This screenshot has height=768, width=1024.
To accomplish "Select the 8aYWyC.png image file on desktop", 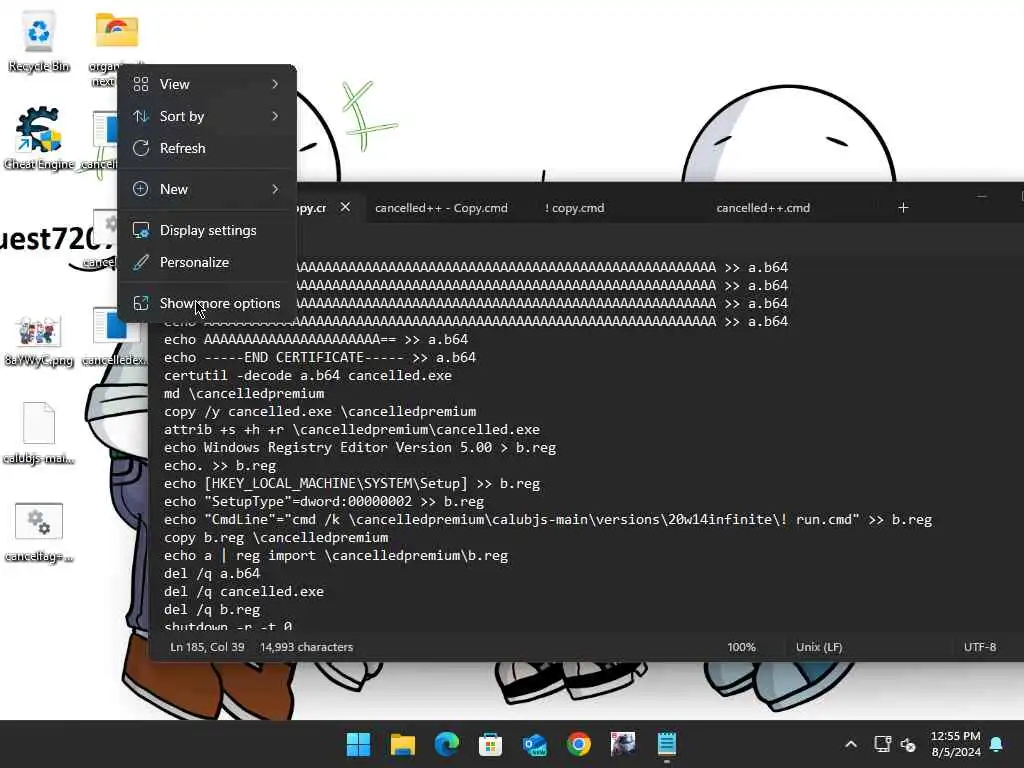I will (x=39, y=341).
